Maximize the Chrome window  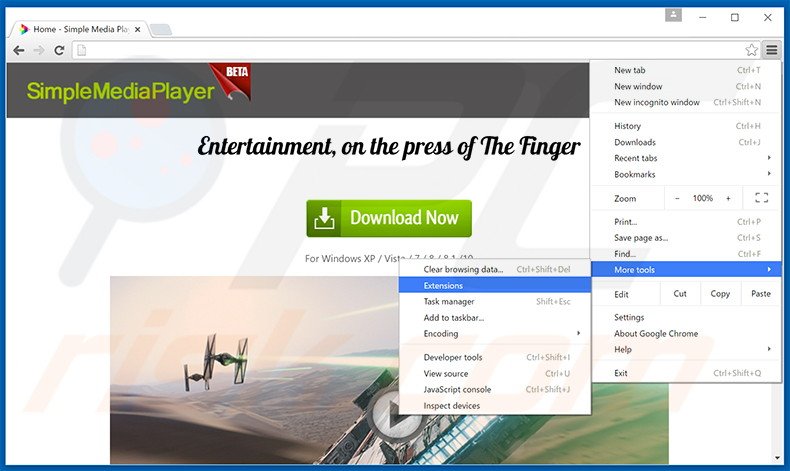[735, 18]
